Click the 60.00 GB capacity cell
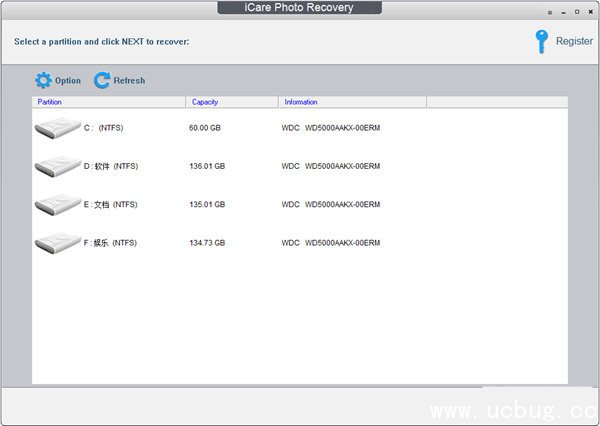This screenshot has height=426, width=600. tap(204, 128)
